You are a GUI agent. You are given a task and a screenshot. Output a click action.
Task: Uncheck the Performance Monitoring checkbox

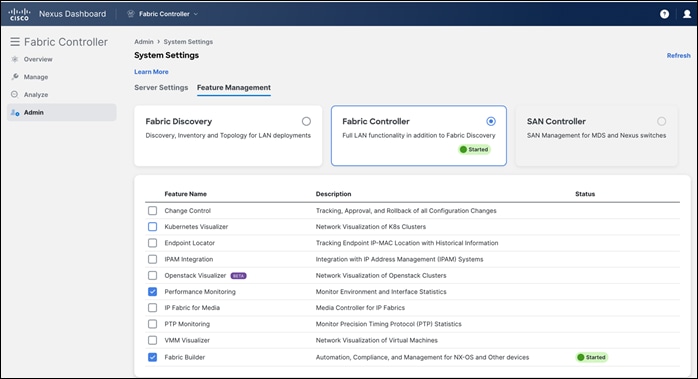coord(152,292)
